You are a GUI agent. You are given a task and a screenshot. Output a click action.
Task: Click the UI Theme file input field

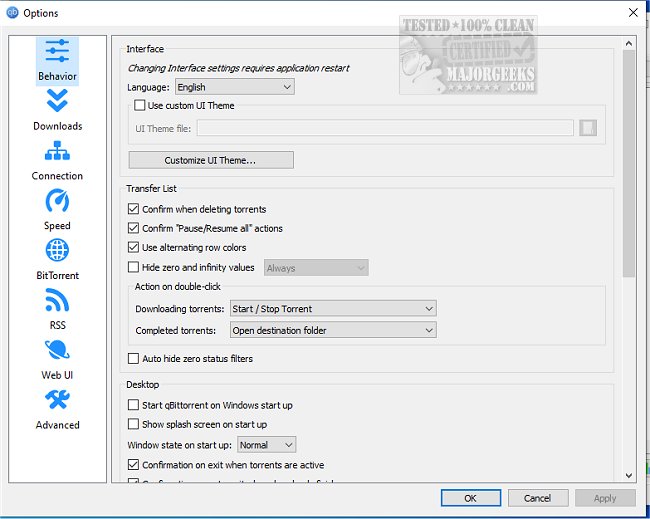click(385, 128)
